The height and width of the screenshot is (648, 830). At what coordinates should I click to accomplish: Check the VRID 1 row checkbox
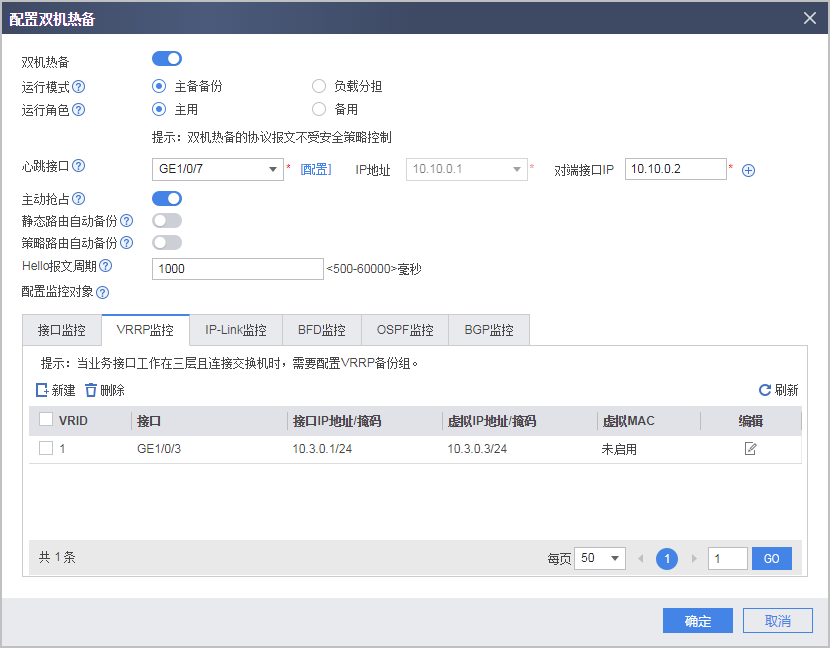point(45,449)
